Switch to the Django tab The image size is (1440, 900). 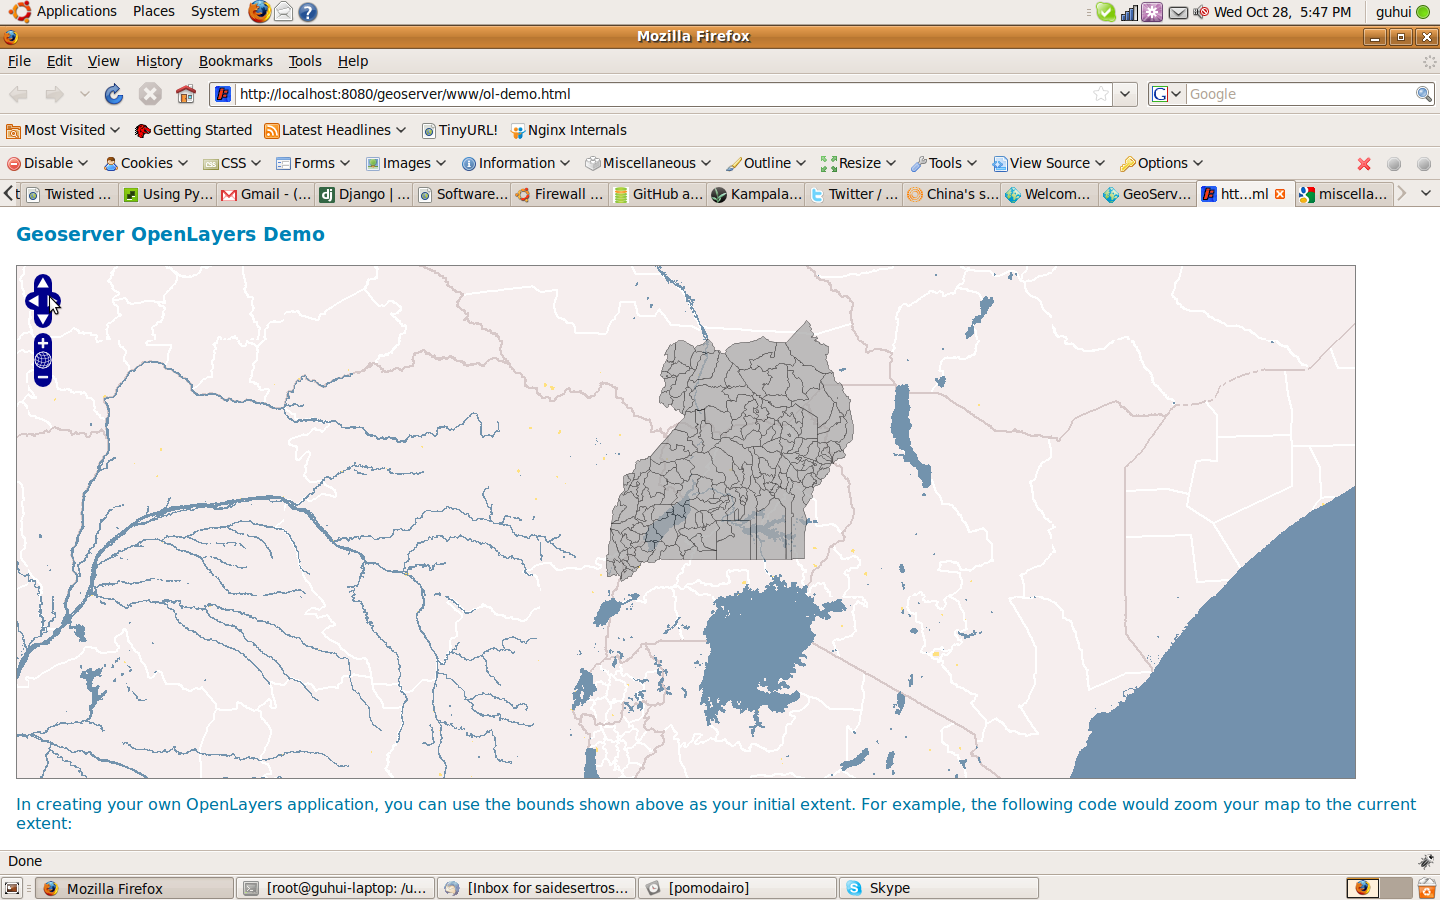[365, 194]
